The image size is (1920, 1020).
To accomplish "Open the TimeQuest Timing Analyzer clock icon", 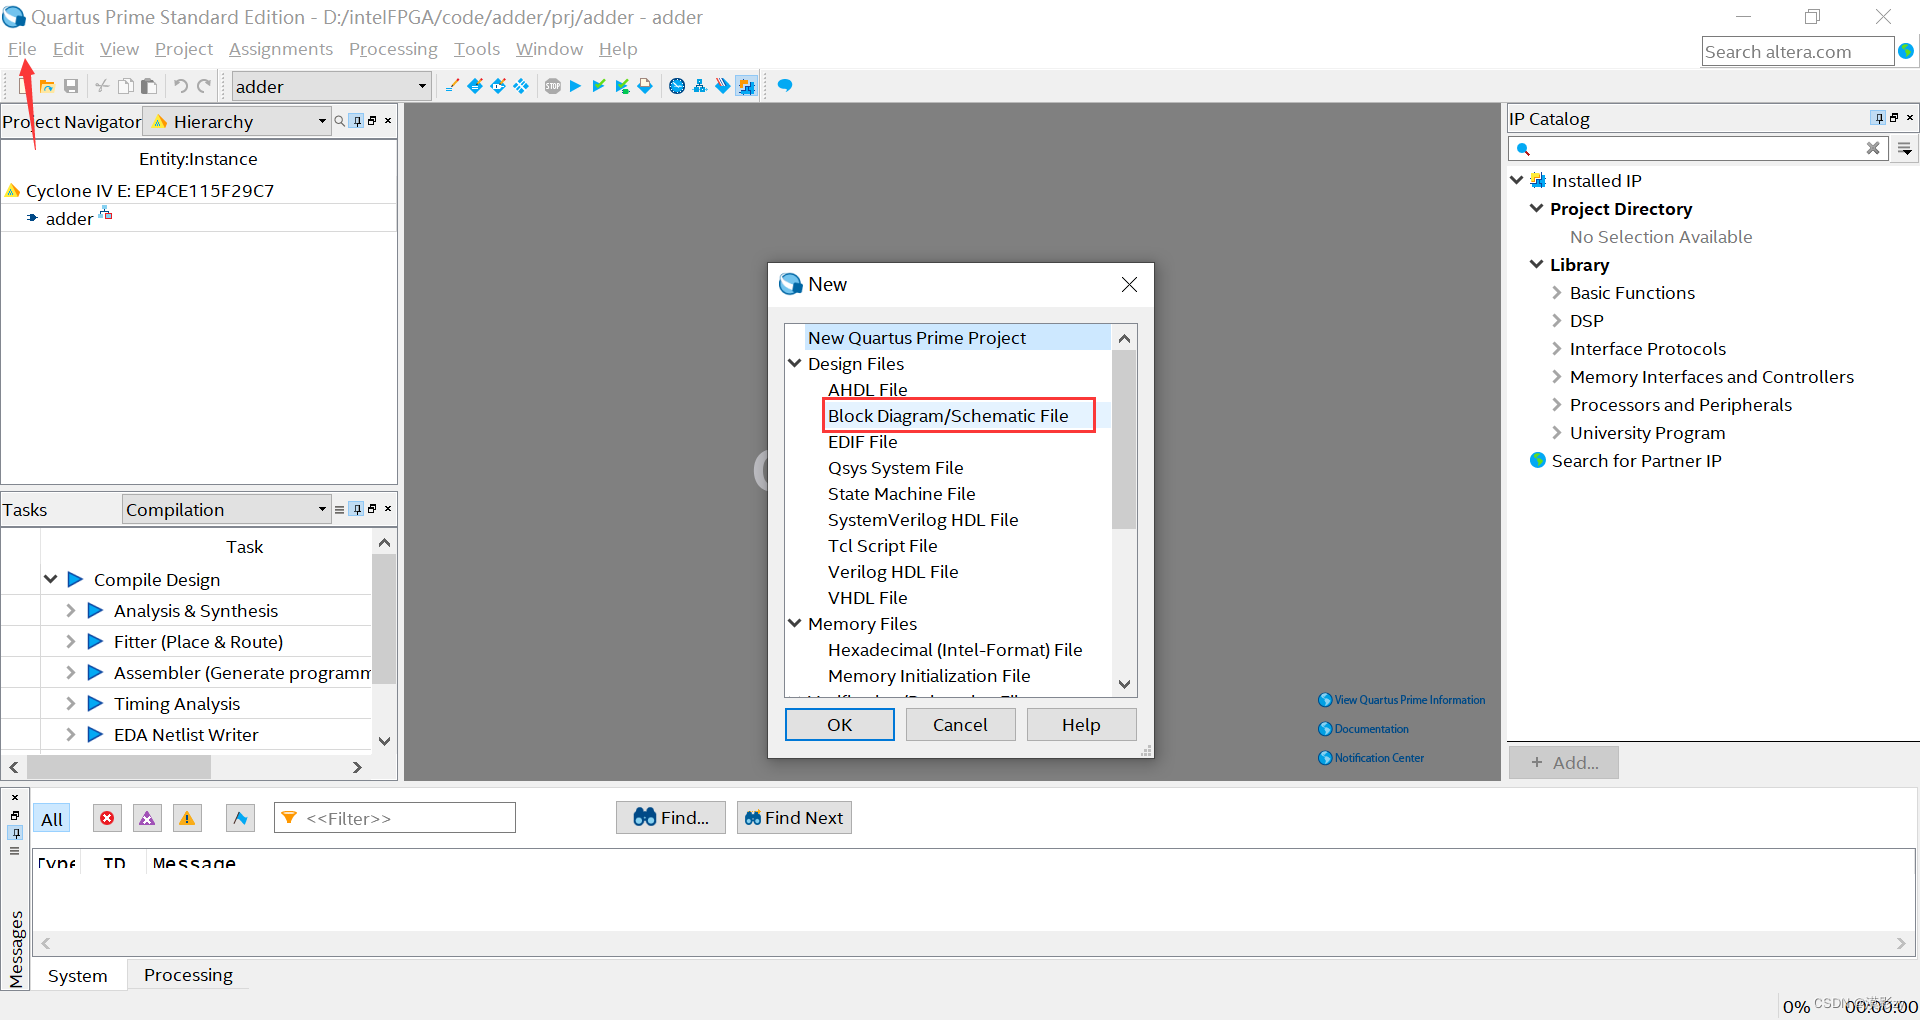I will [x=677, y=86].
